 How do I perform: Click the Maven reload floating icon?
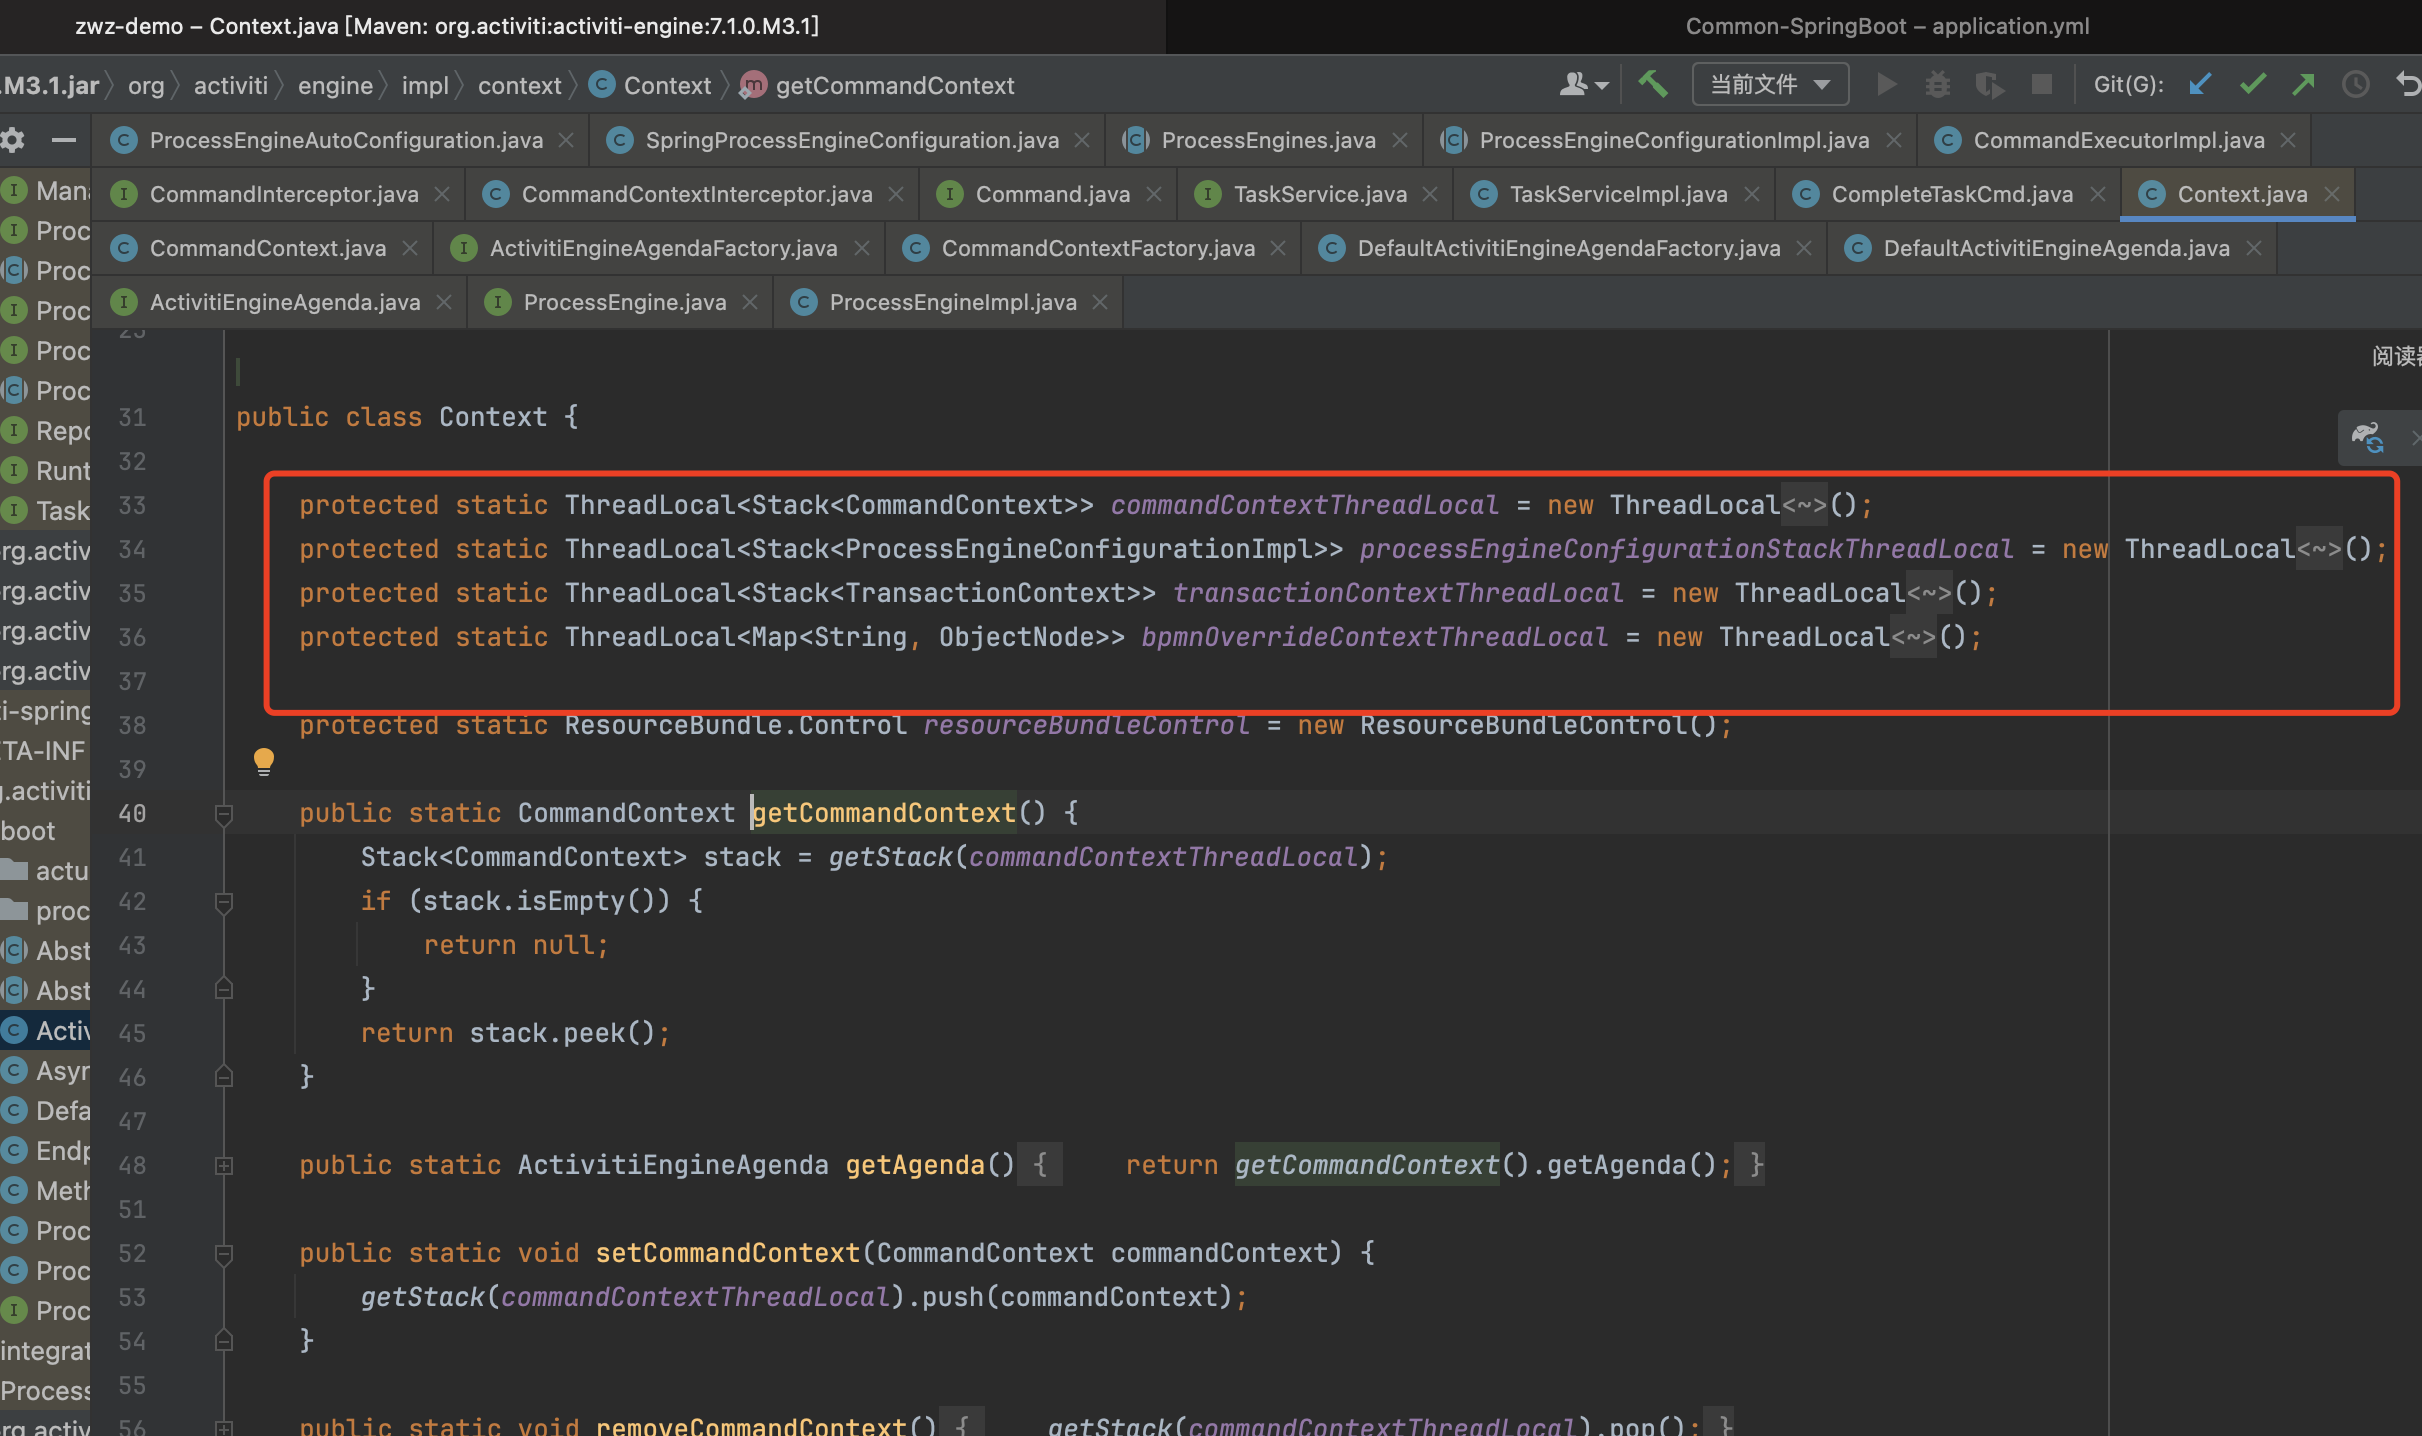click(2367, 438)
